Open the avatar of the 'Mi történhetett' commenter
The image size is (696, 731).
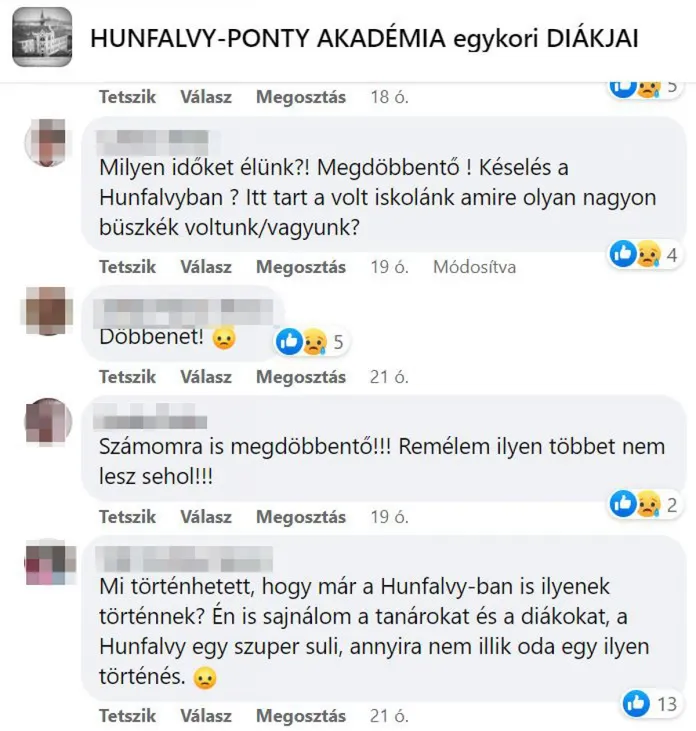tap(48, 562)
